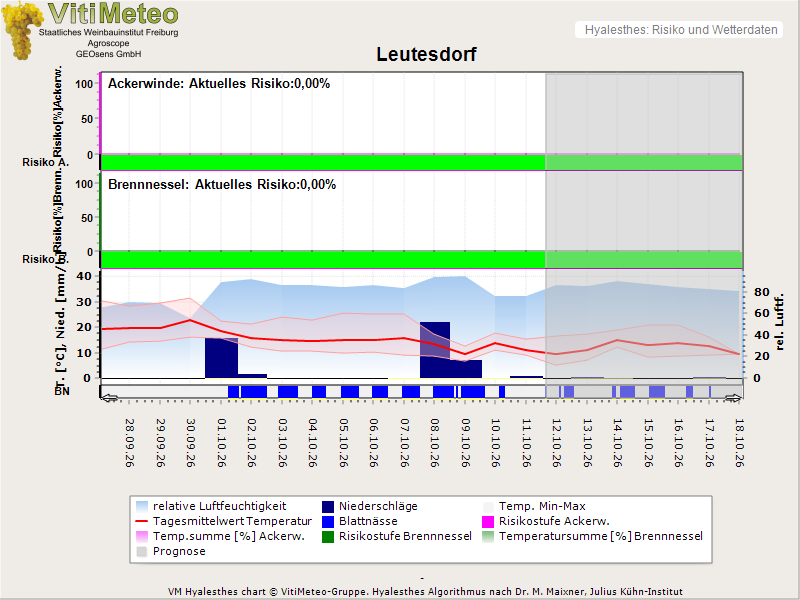Viewport: 800px width, 600px height.
Task: Click the date label 28.09.26
Action: click(x=130, y=443)
